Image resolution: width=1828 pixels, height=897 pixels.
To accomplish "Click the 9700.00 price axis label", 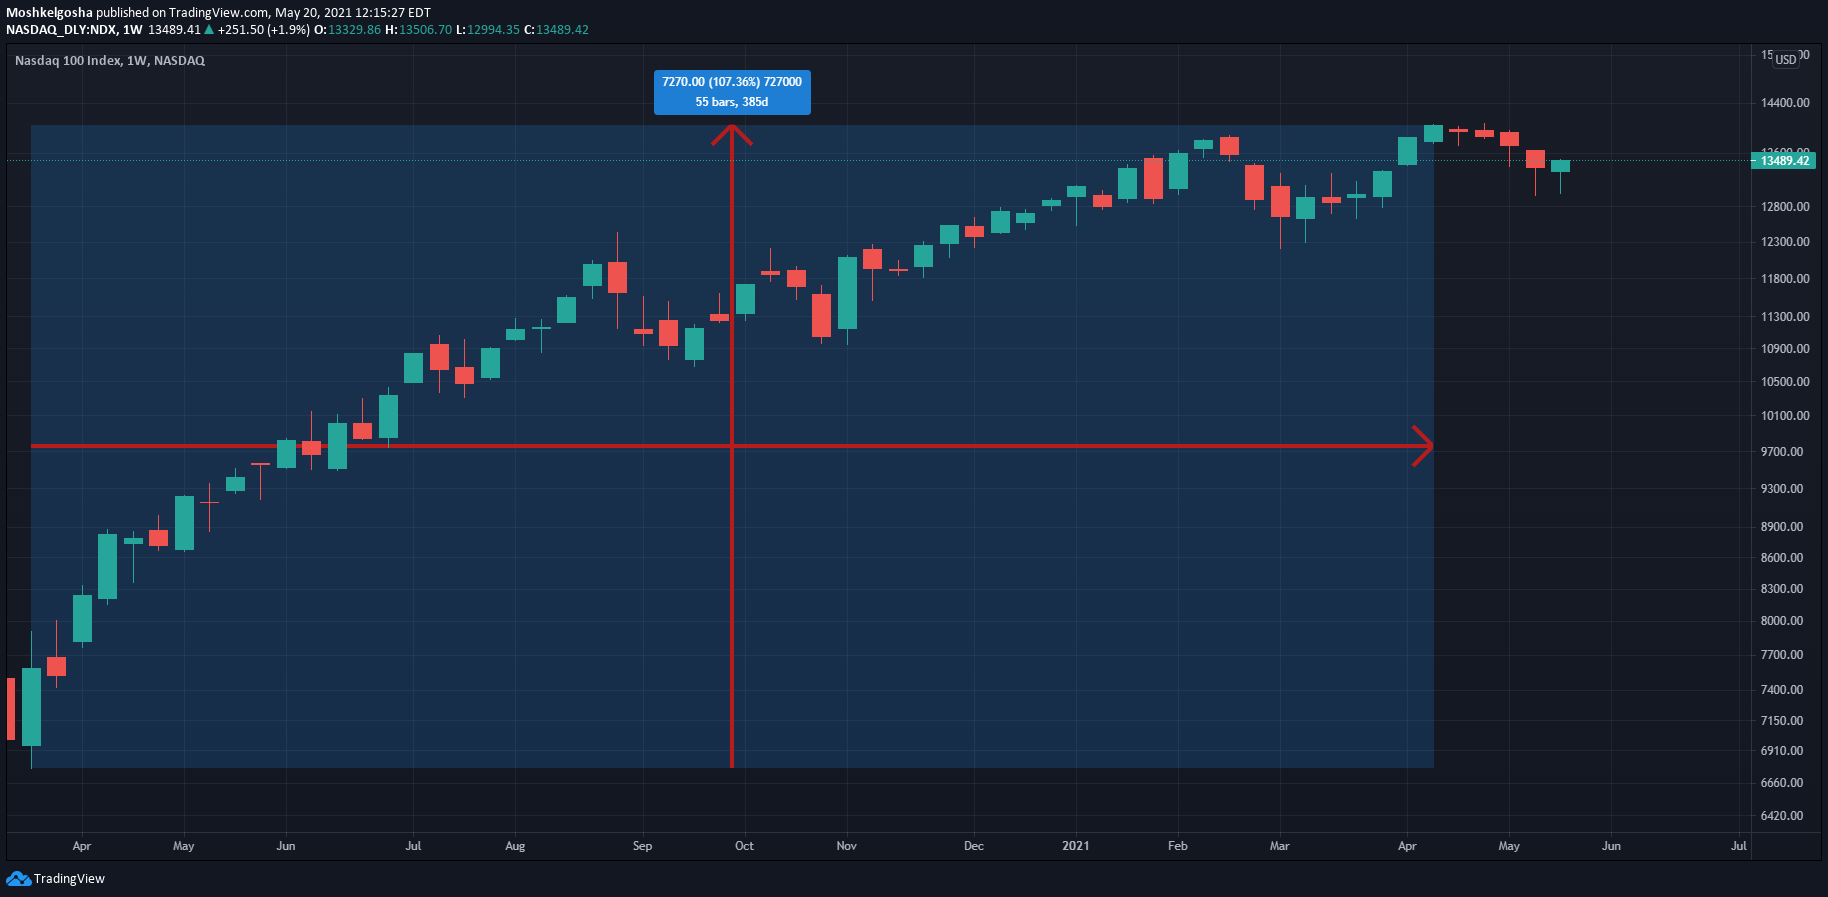I will 1782,452.
